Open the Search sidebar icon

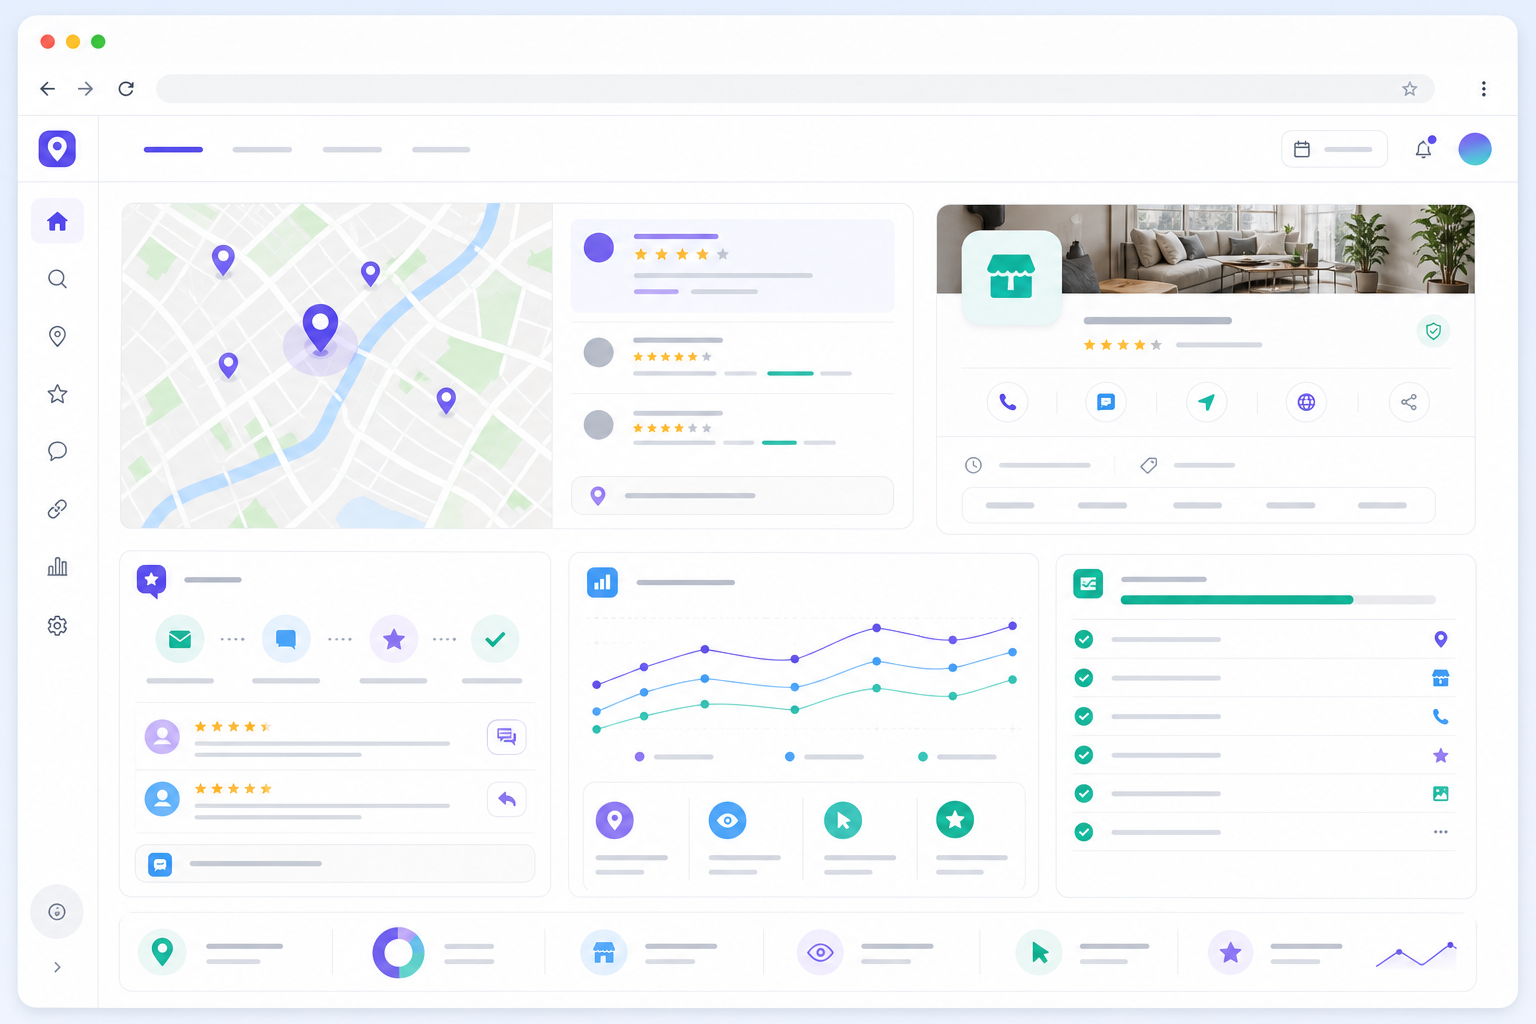[x=57, y=279]
